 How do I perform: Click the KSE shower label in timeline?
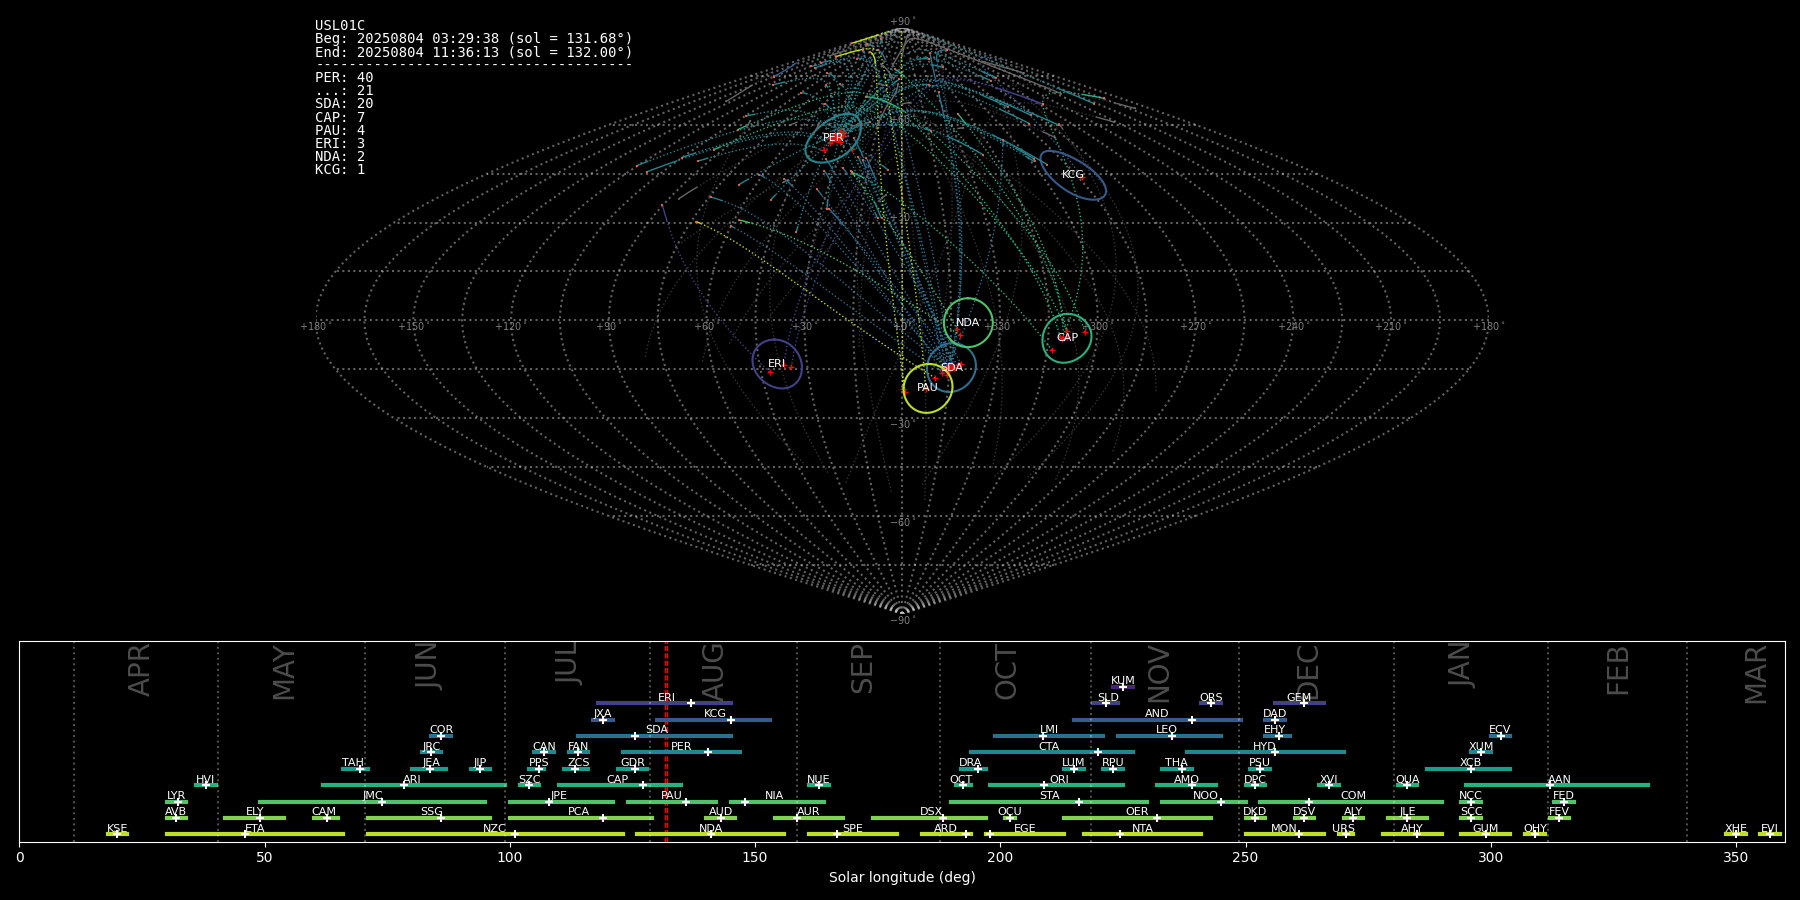pyautogui.click(x=117, y=829)
